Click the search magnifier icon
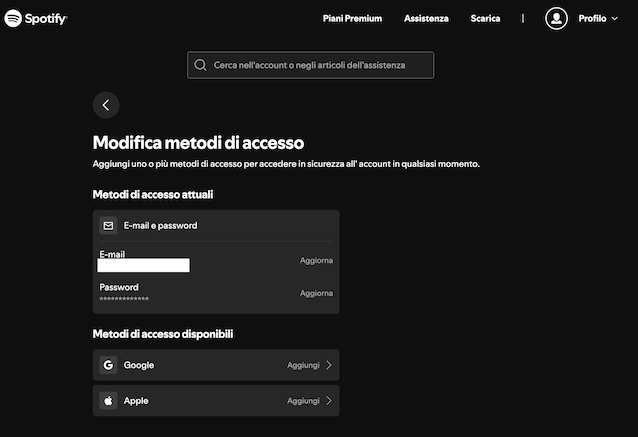This screenshot has width=638, height=437. tap(200, 65)
